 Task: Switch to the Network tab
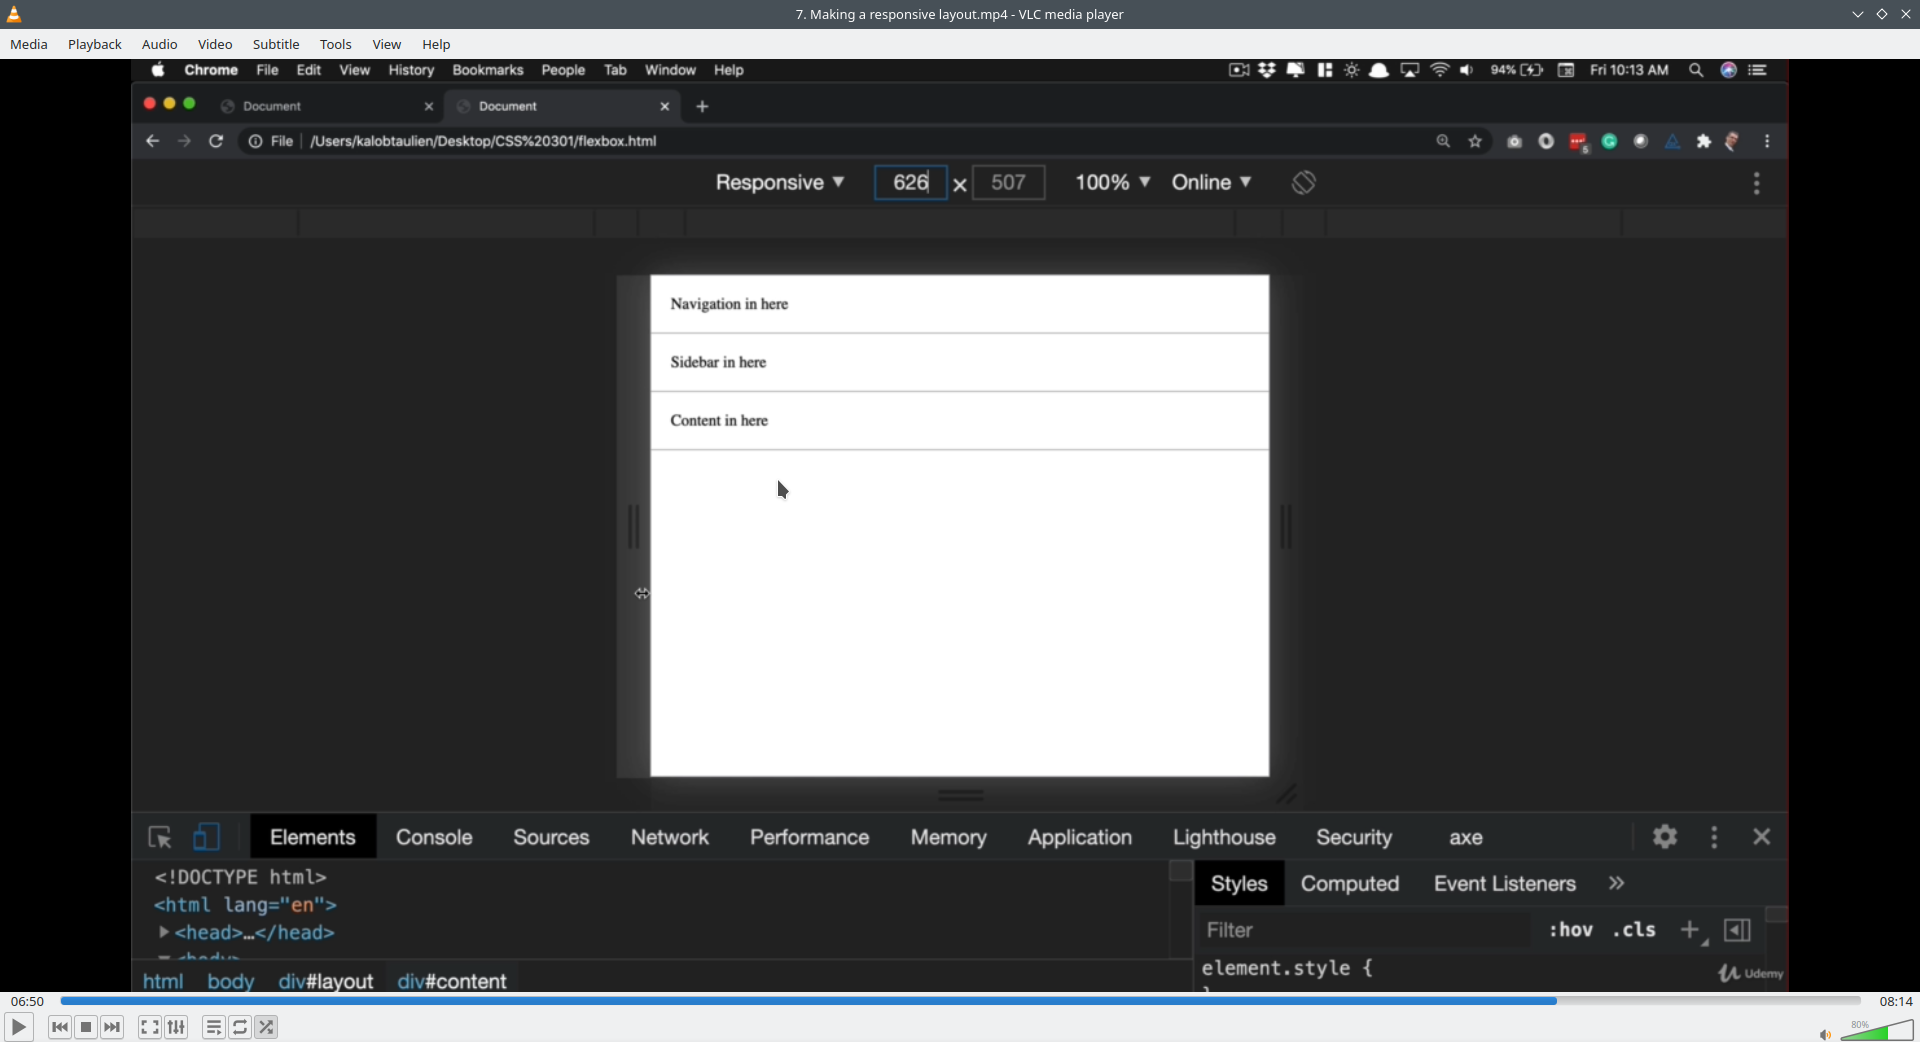tap(670, 837)
